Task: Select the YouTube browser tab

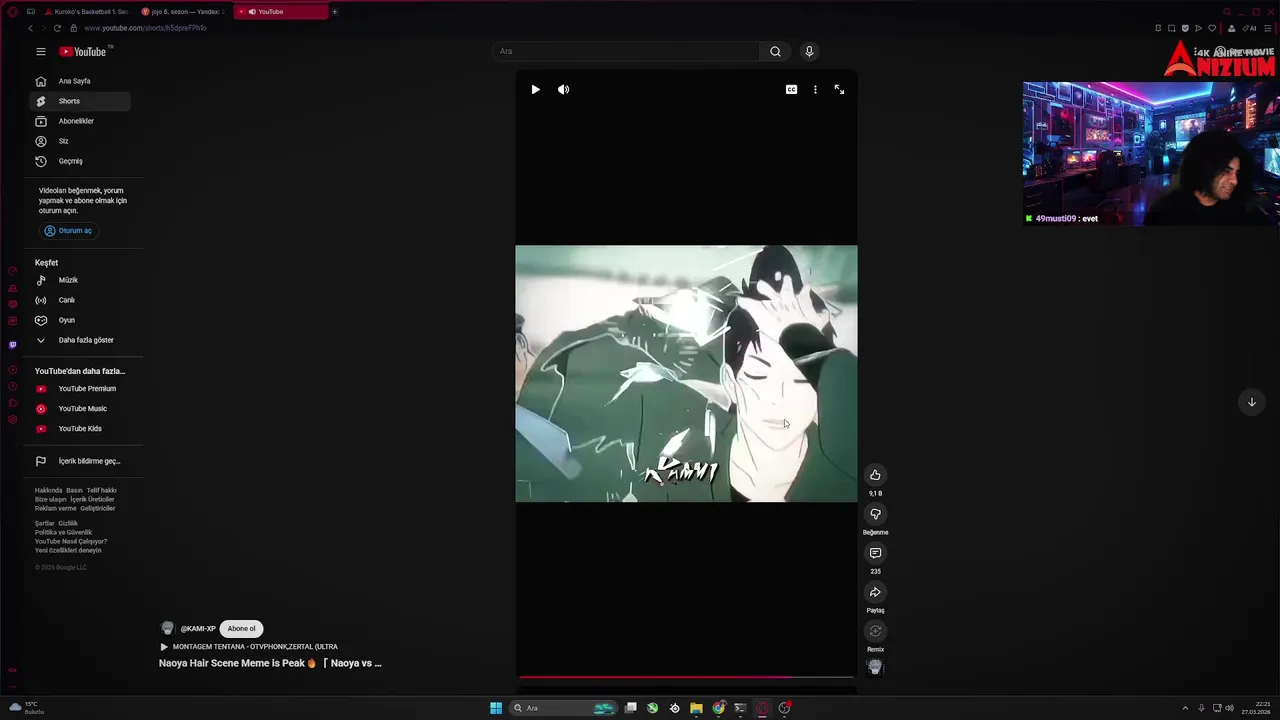Action: point(280,12)
